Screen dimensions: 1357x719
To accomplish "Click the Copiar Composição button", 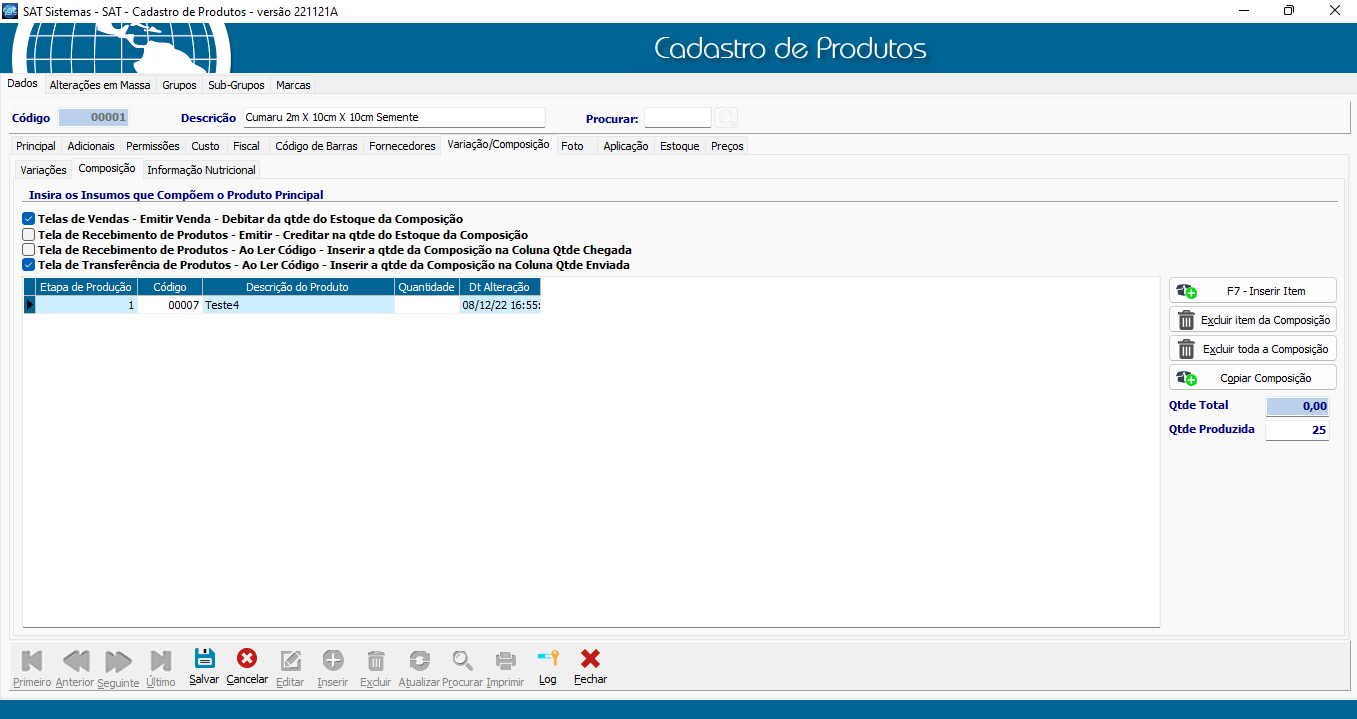I will point(1252,378).
